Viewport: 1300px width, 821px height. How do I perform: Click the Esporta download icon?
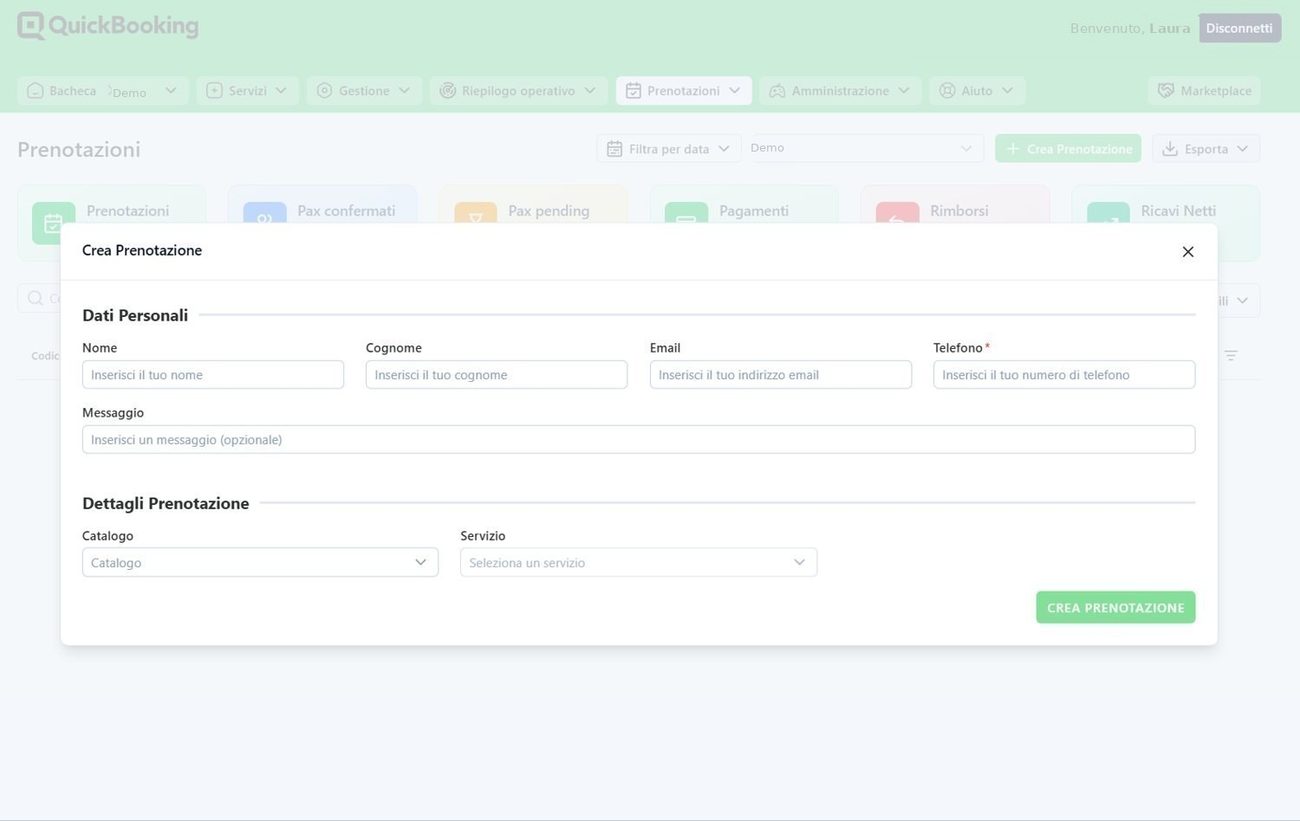pyautogui.click(x=1170, y=149)
